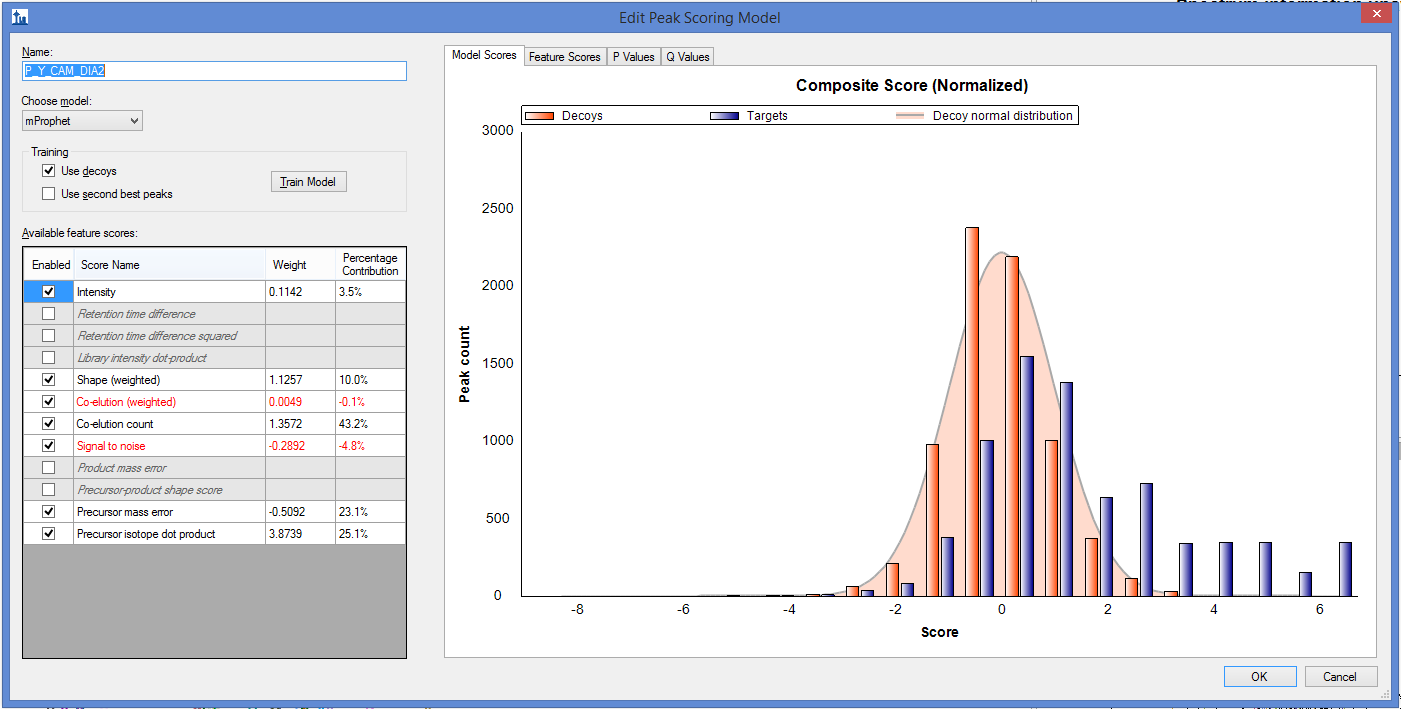Confirm with the OK button

[1259, 677]
